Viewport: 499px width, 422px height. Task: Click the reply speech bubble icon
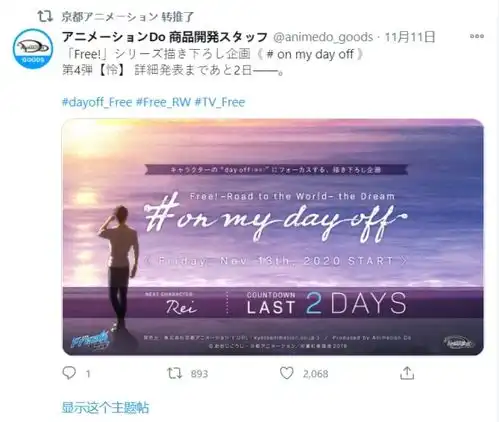pos(69,373)
